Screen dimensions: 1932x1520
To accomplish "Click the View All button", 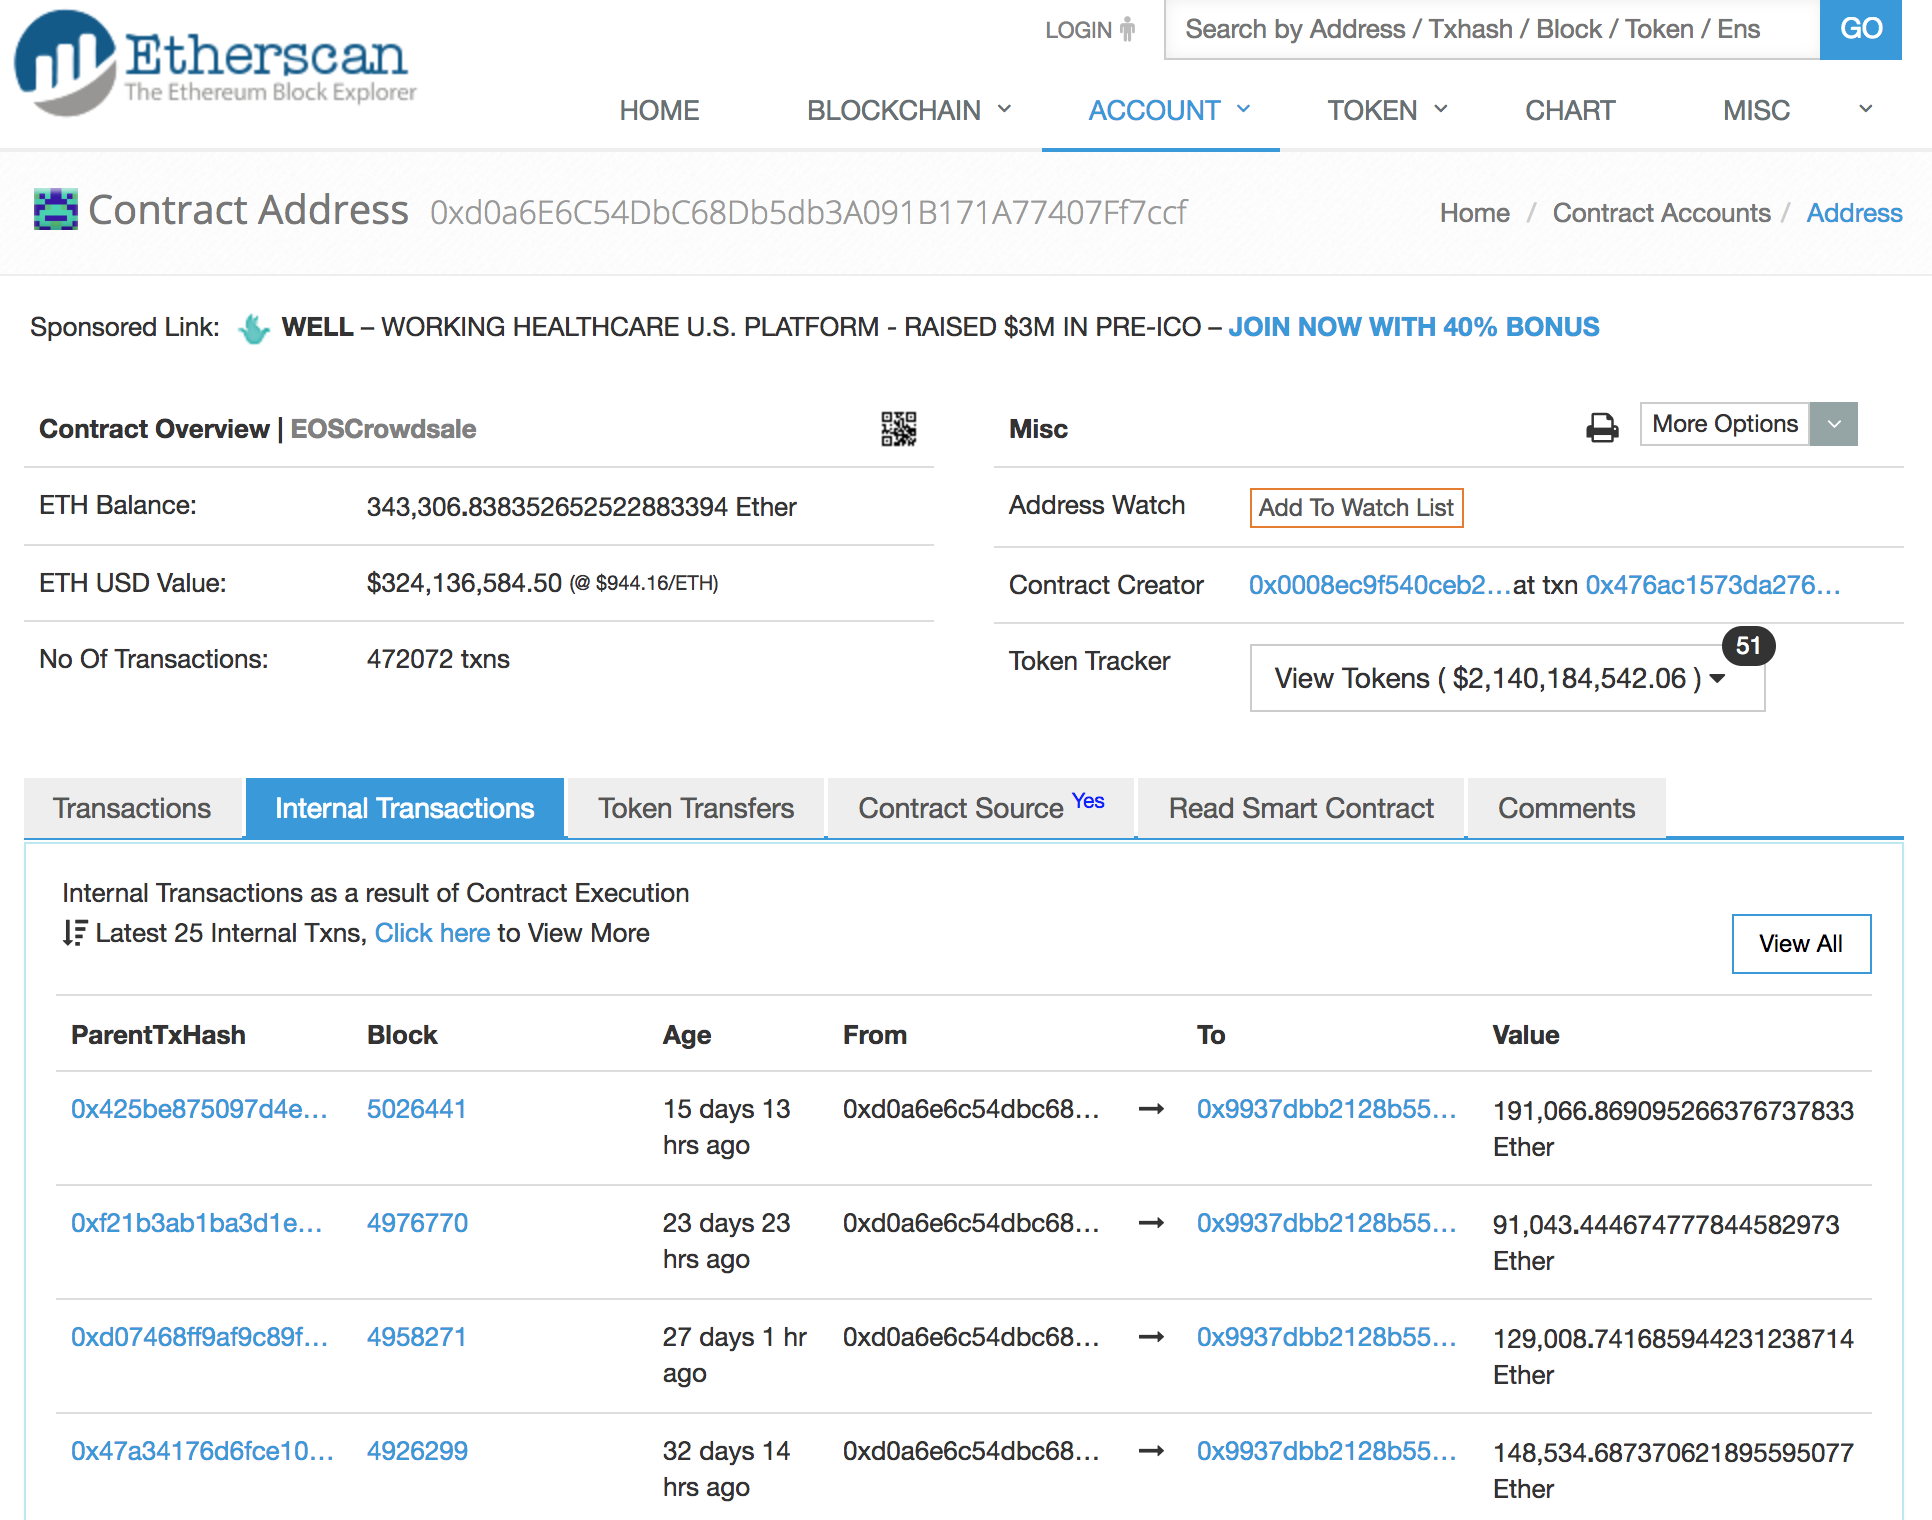I will click(x=1801, y=944).
